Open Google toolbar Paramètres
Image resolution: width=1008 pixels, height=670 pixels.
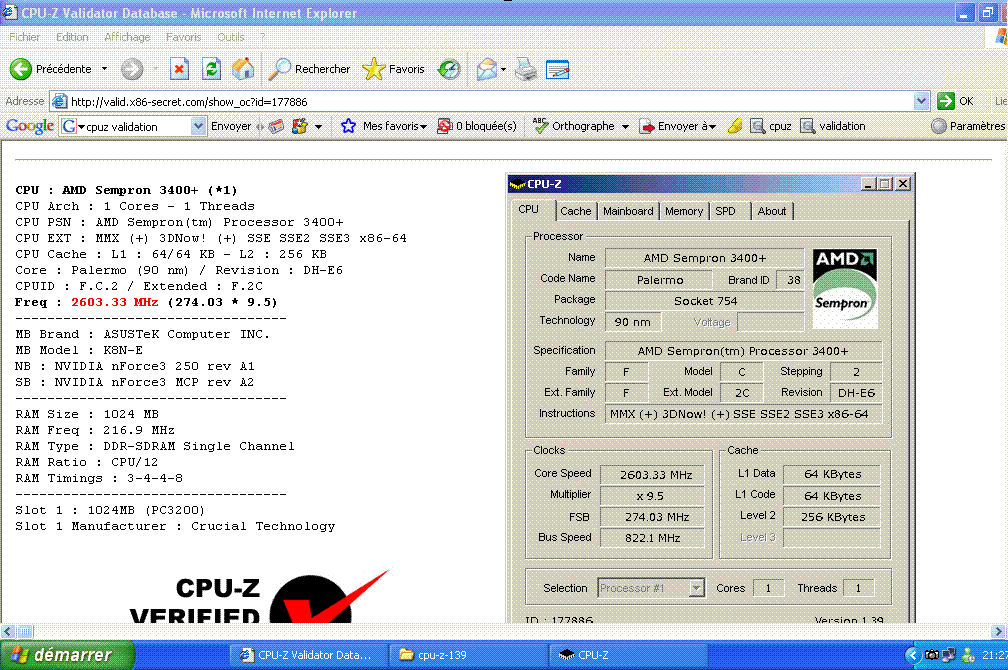coord(968,126)
